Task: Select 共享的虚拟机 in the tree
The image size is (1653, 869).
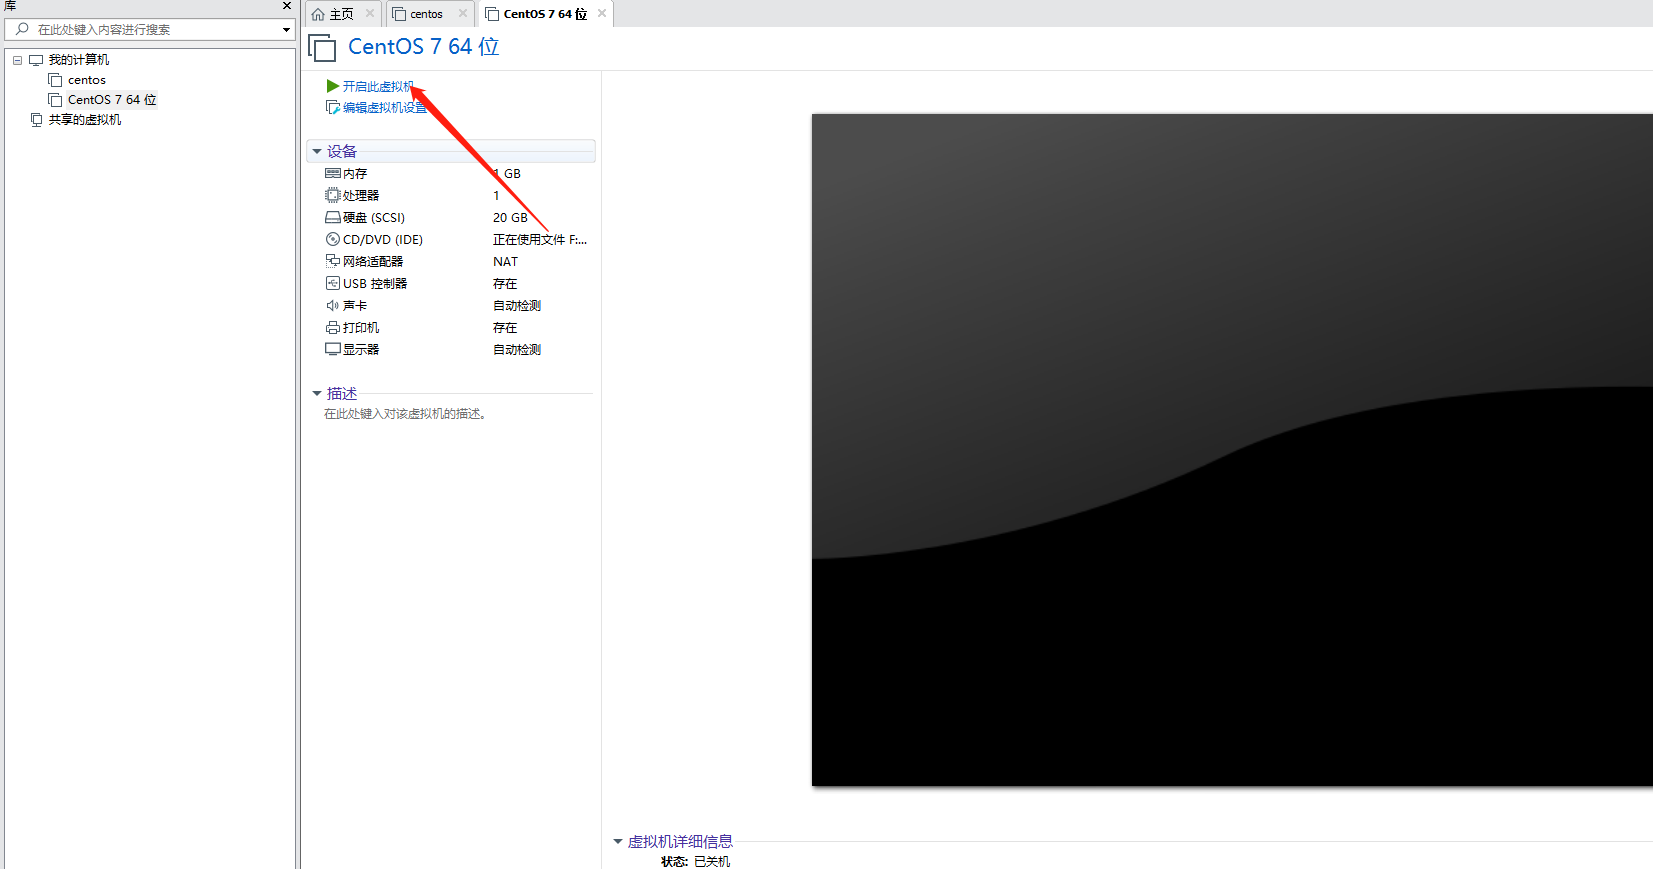Action: pyautogui.click(x=85, y=120)
